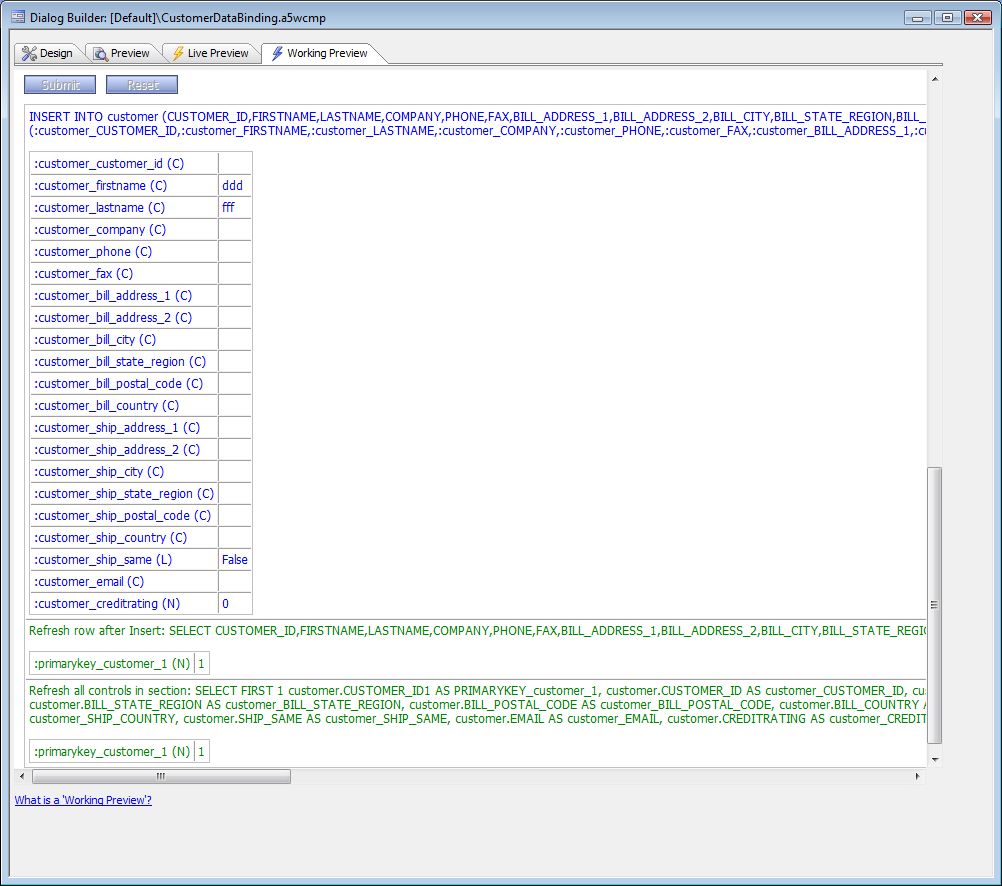This screenshot has height=886, width=1002.
Task: Click the Preview tab magnifier icon
Action: click(100, 54)
